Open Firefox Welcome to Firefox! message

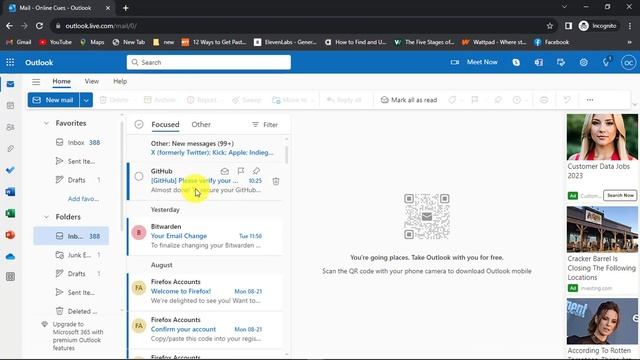(x=205, y=291)
